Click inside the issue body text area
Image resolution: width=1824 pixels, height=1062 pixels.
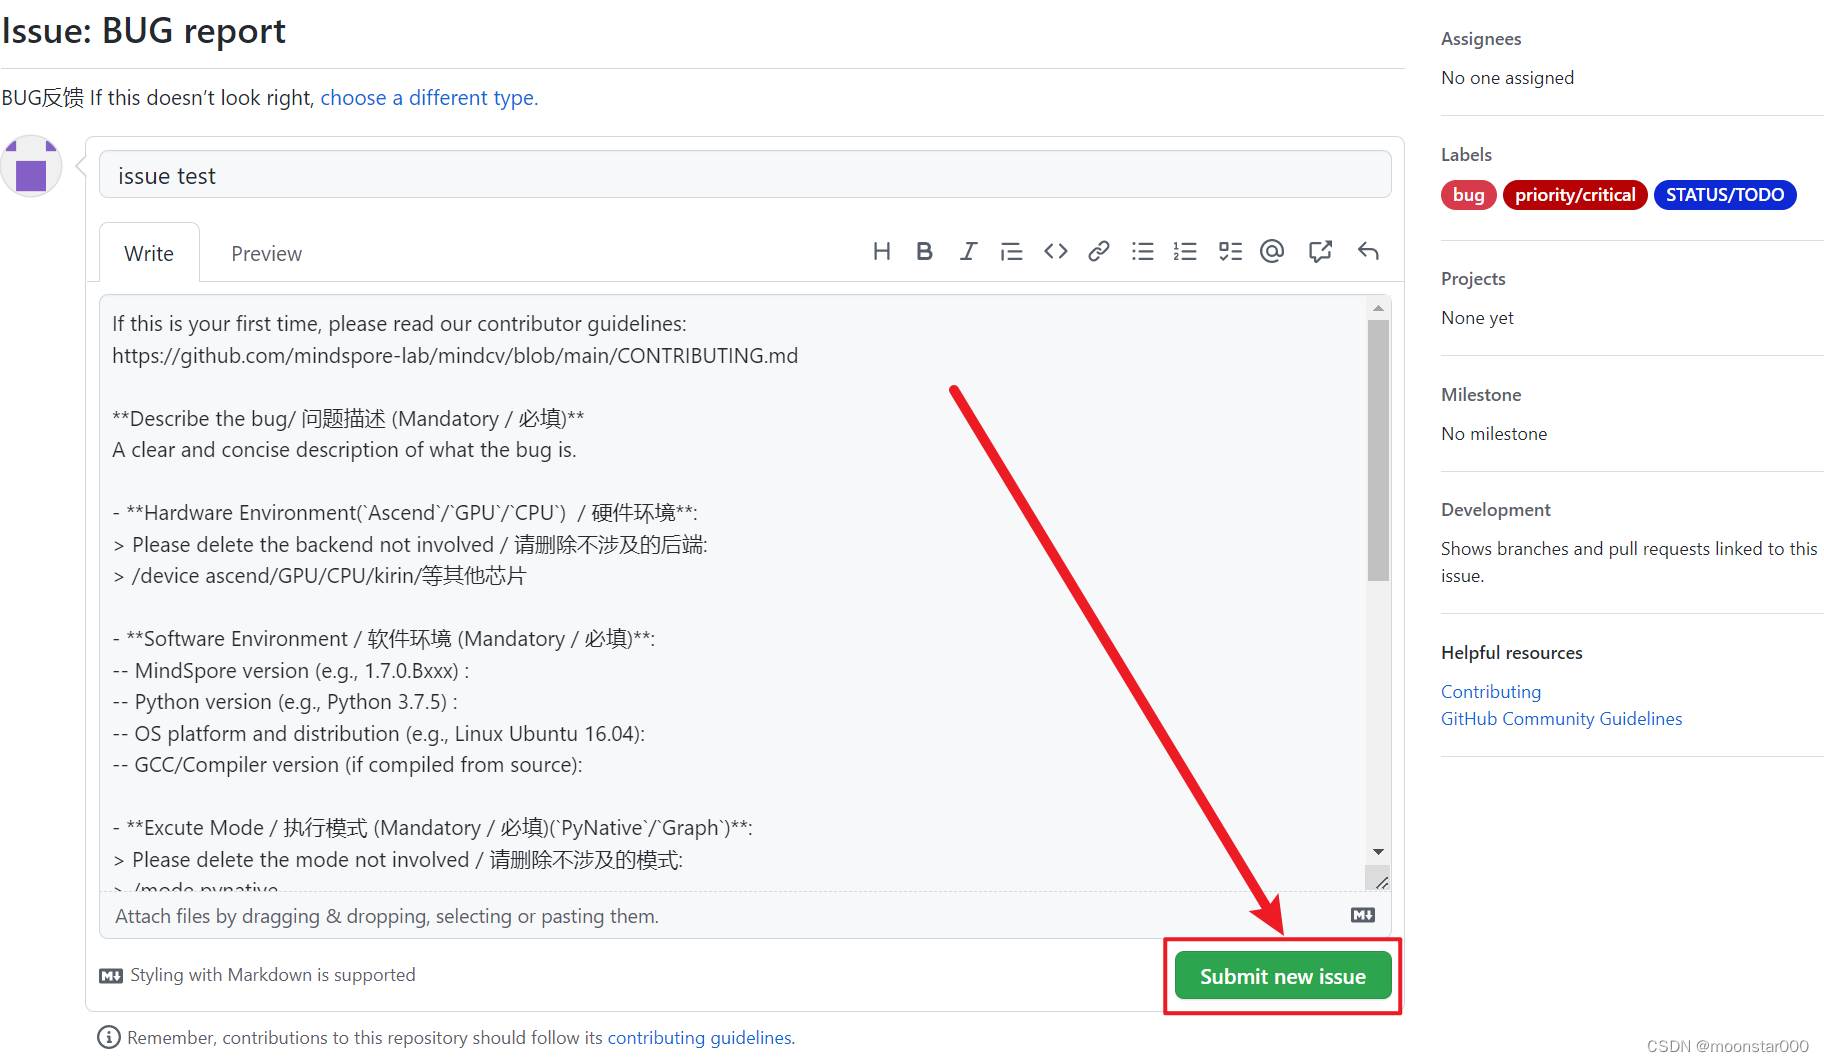(x=733, y=592)
